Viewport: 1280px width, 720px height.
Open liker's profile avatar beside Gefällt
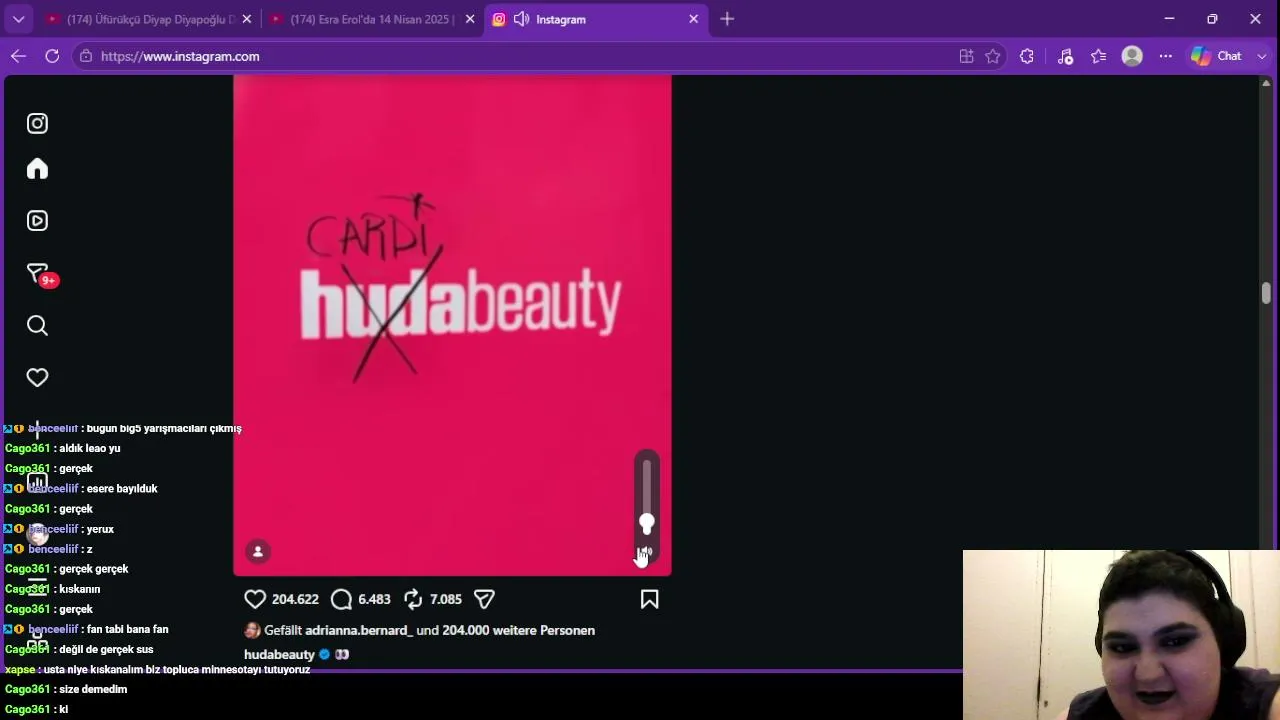[x=252, y=630]
